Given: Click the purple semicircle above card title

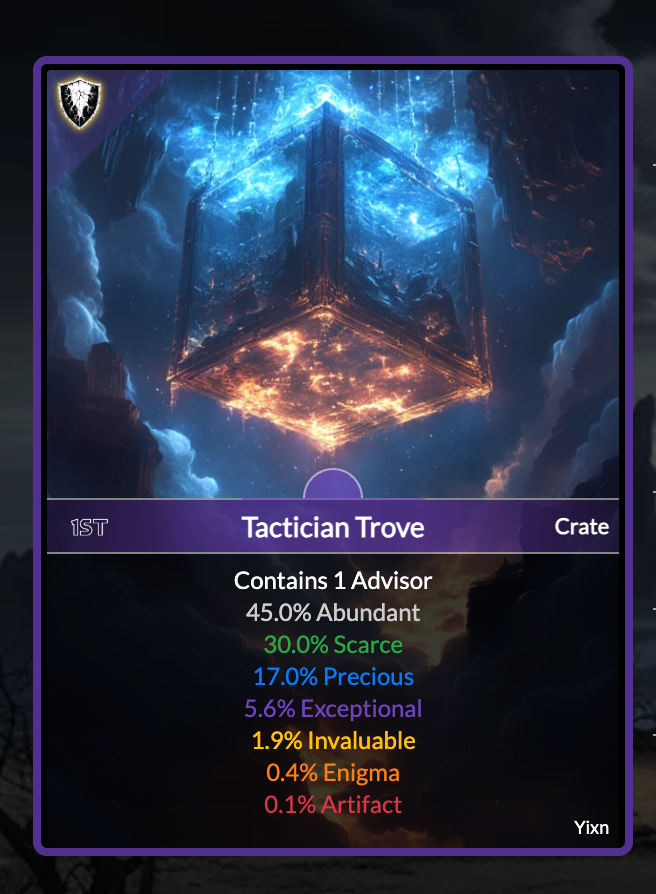Looking at the screenshot, I should point(333,484).
